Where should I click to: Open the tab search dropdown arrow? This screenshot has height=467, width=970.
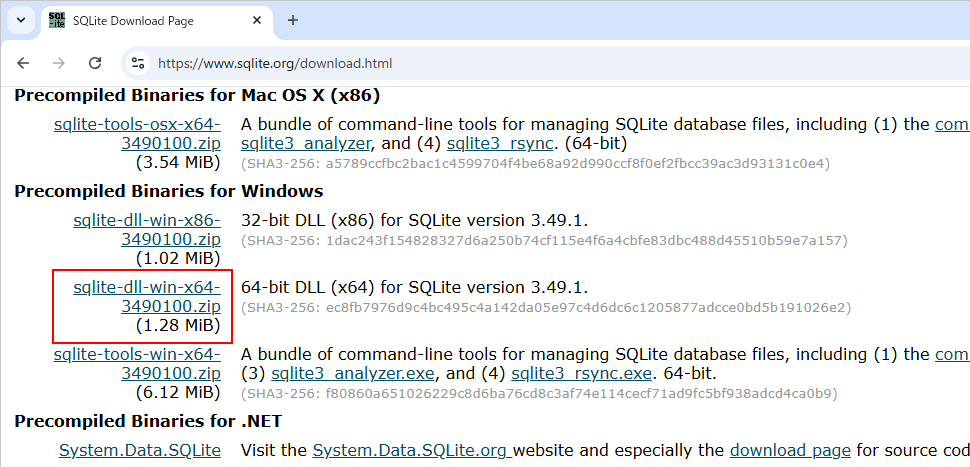[21, 20]
